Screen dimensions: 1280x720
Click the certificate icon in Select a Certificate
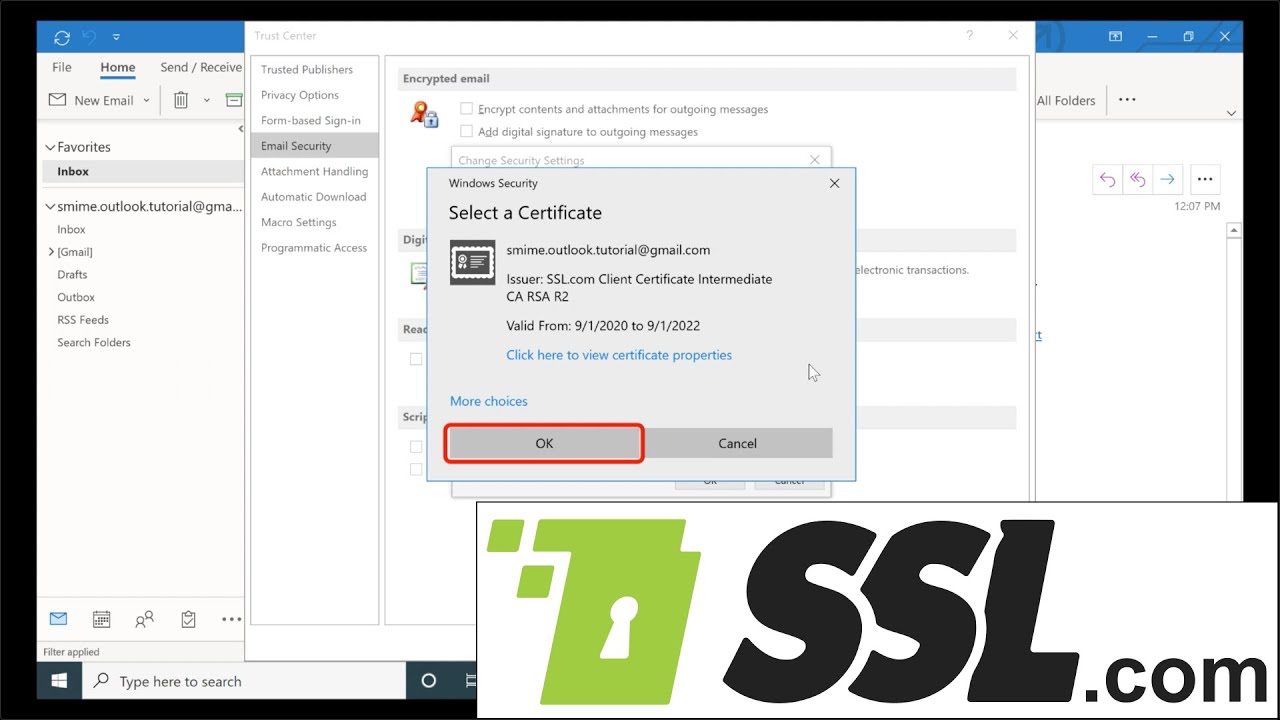[472, 262]
